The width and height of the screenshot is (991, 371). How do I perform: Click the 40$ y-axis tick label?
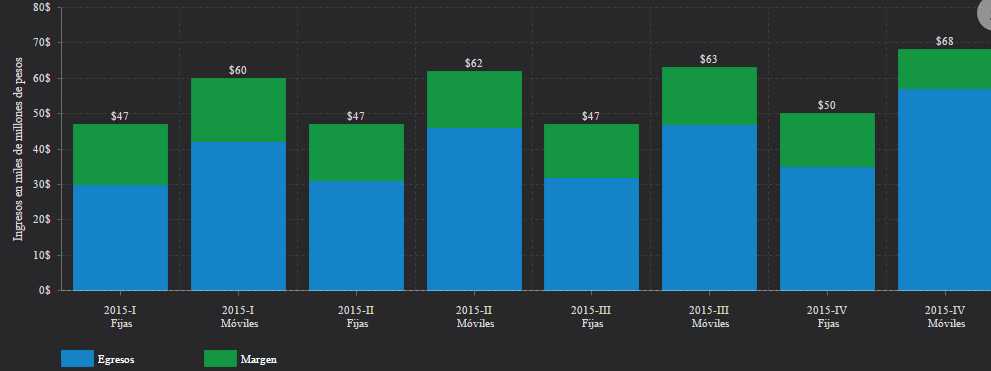43,149
